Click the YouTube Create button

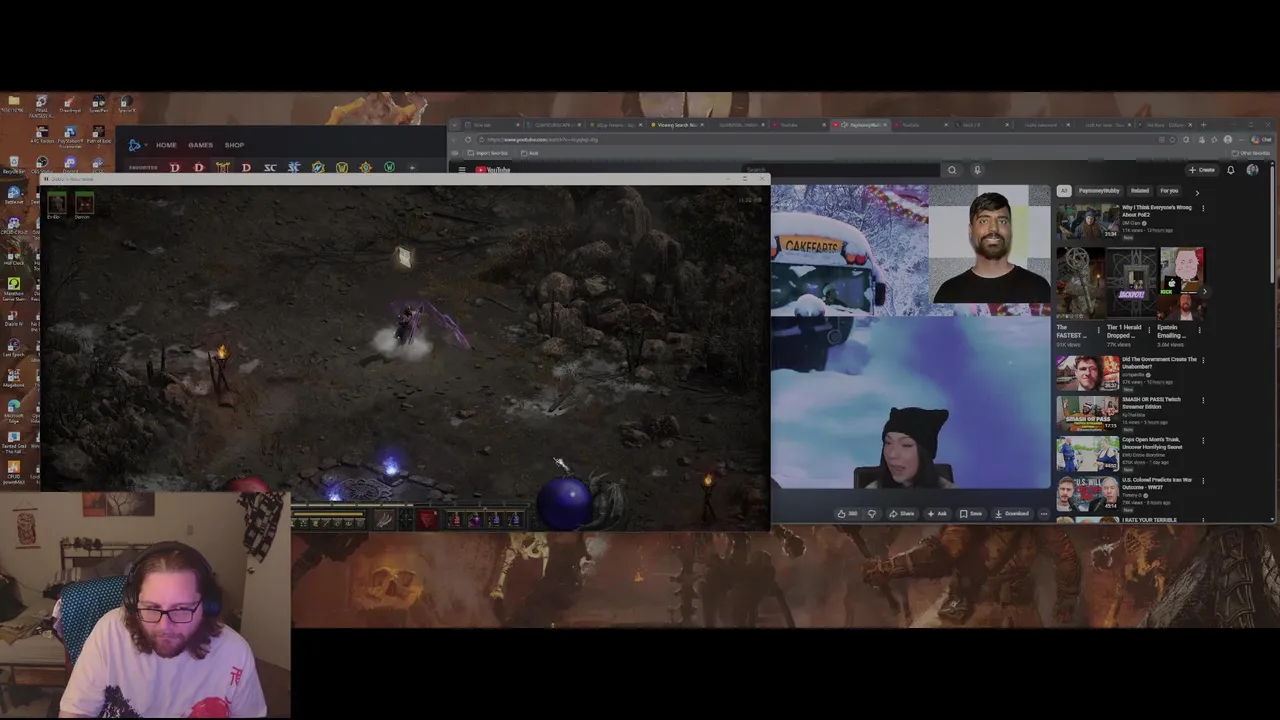(x=1202, y=170)
